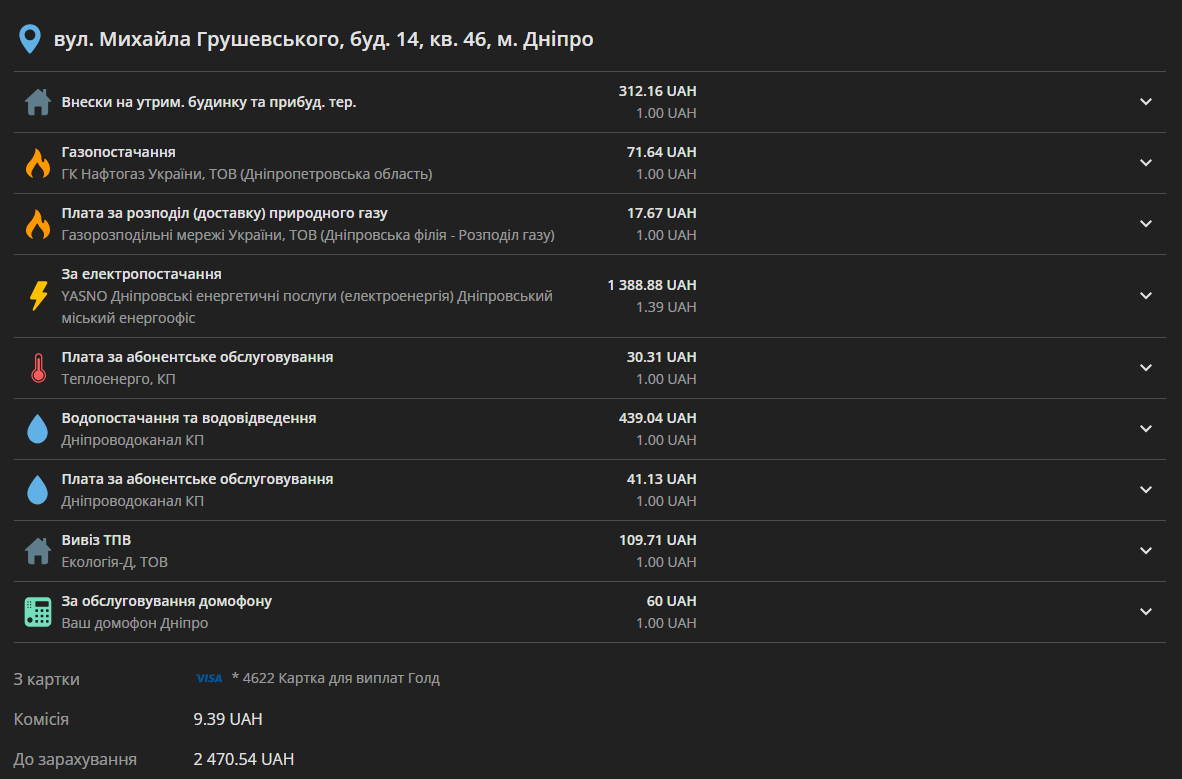Click the До зарахування label
The height and width of the screenshot is (779, 1182).
pos(75,759)
